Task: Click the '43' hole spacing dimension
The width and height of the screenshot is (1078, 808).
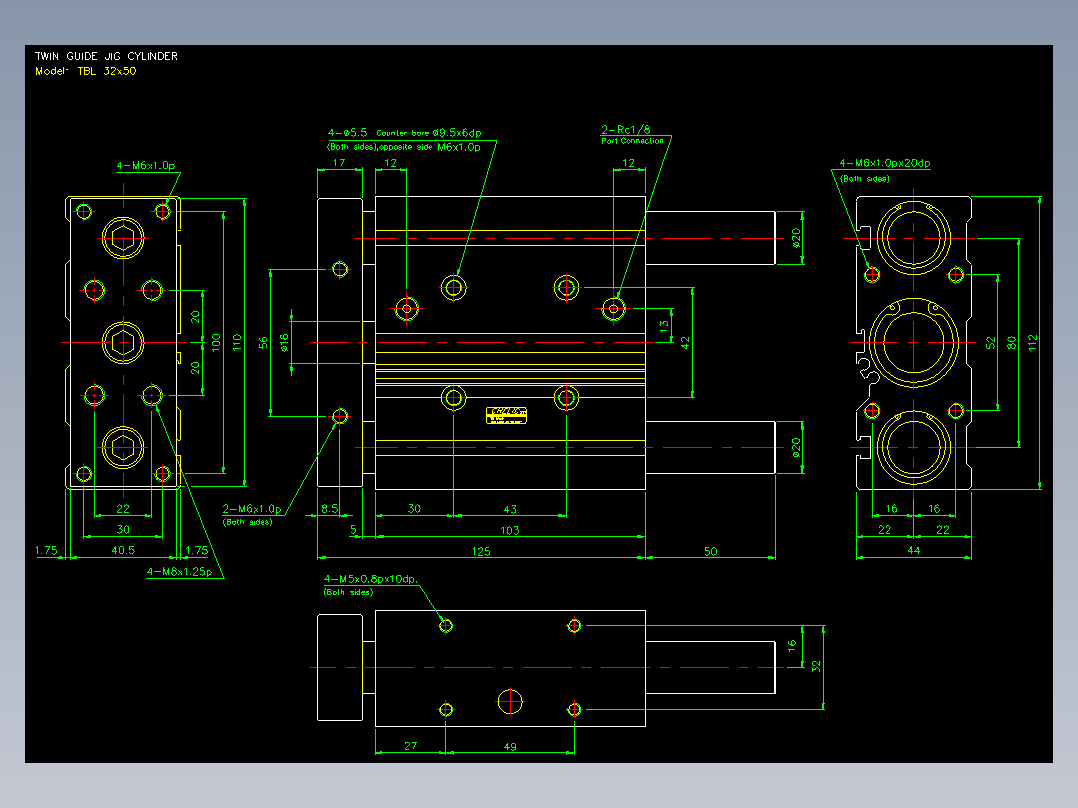Action: [510, 510]
